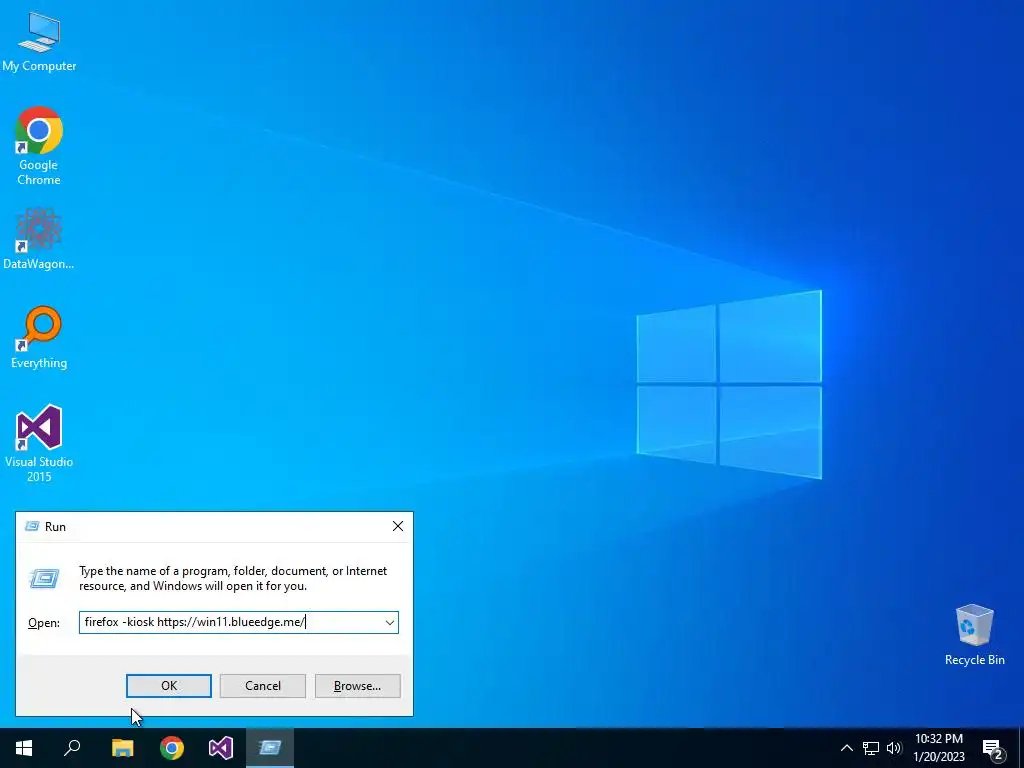Open the volume speaker tray icon
The image size is (1024, 768).
[x=894, y=748]
